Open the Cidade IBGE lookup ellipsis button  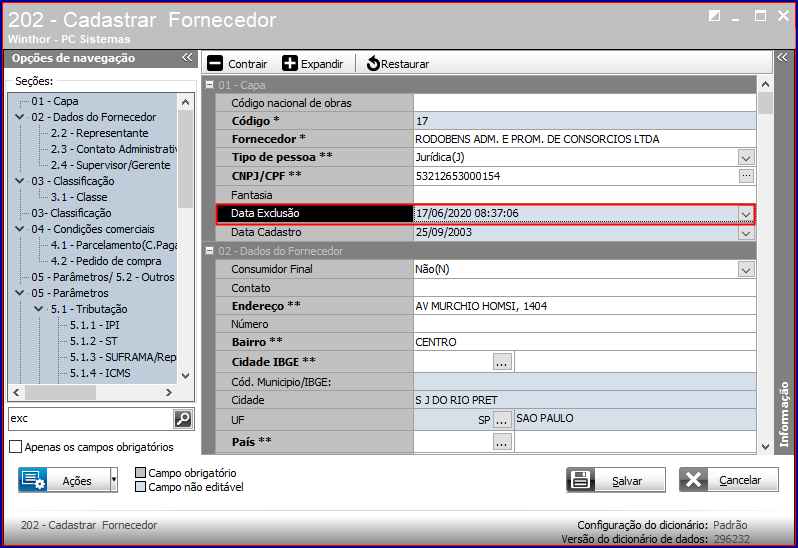point(502,362)
